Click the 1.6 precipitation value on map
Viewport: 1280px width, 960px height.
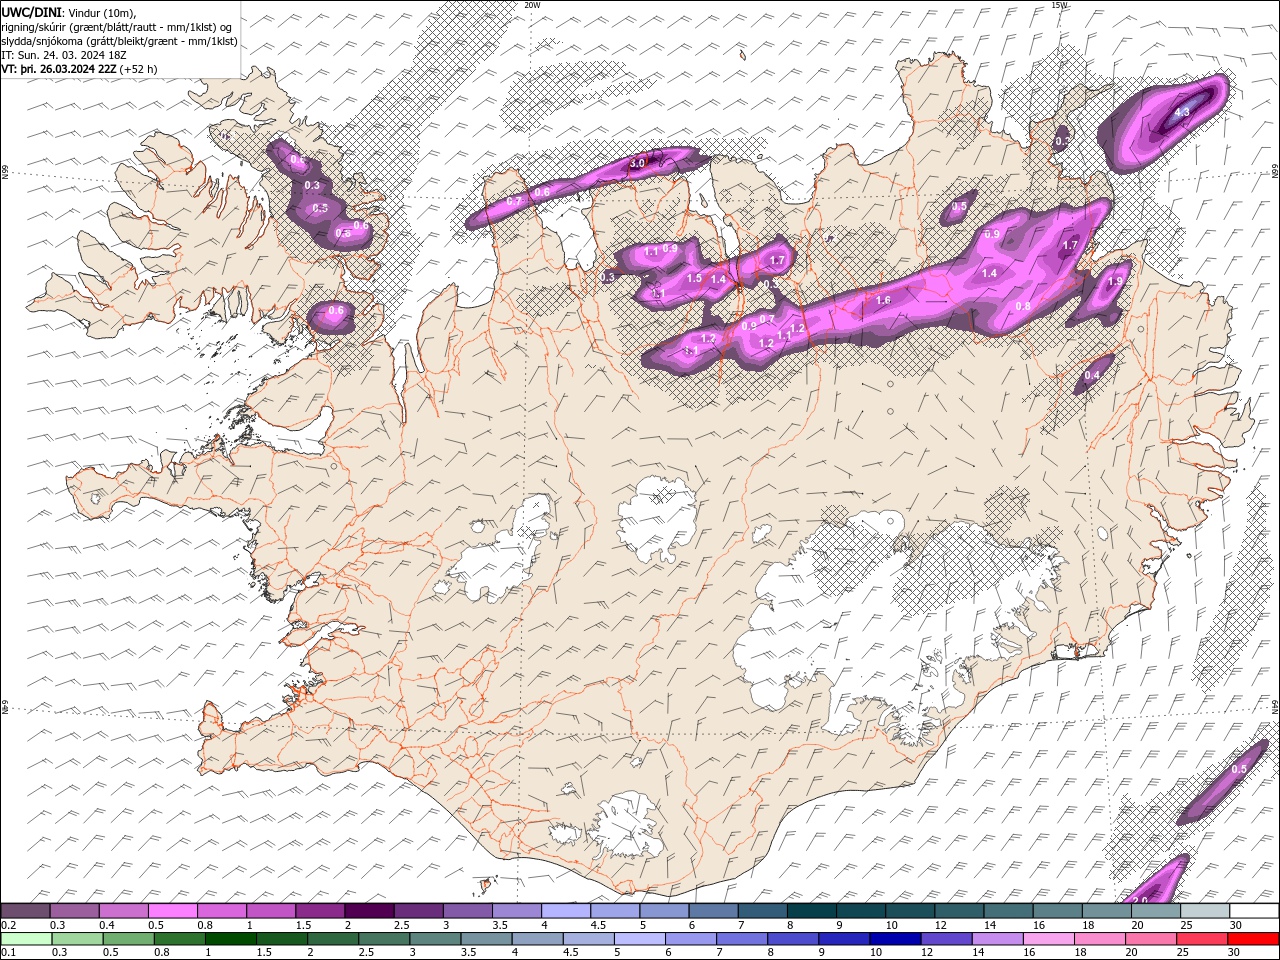click(883, 300)
